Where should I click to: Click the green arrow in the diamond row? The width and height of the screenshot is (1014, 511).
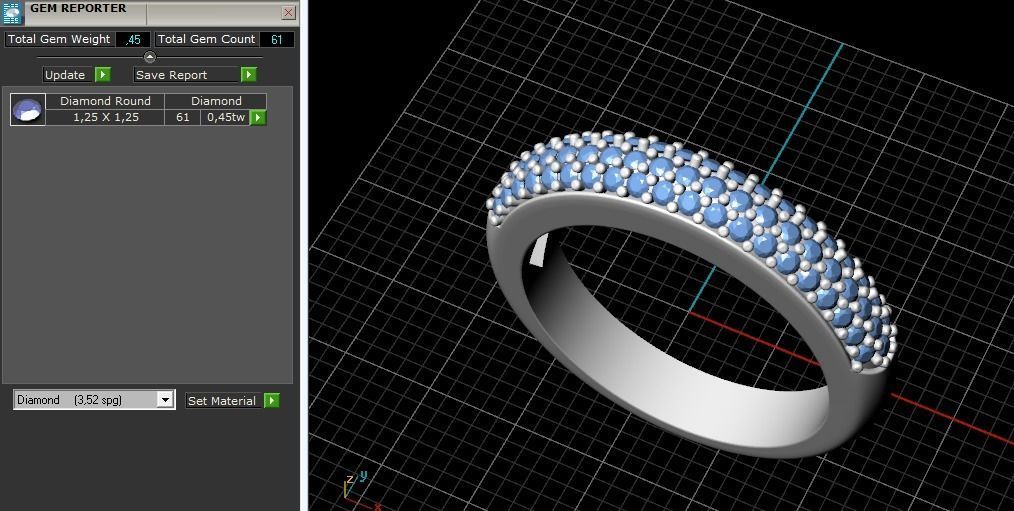258,118
